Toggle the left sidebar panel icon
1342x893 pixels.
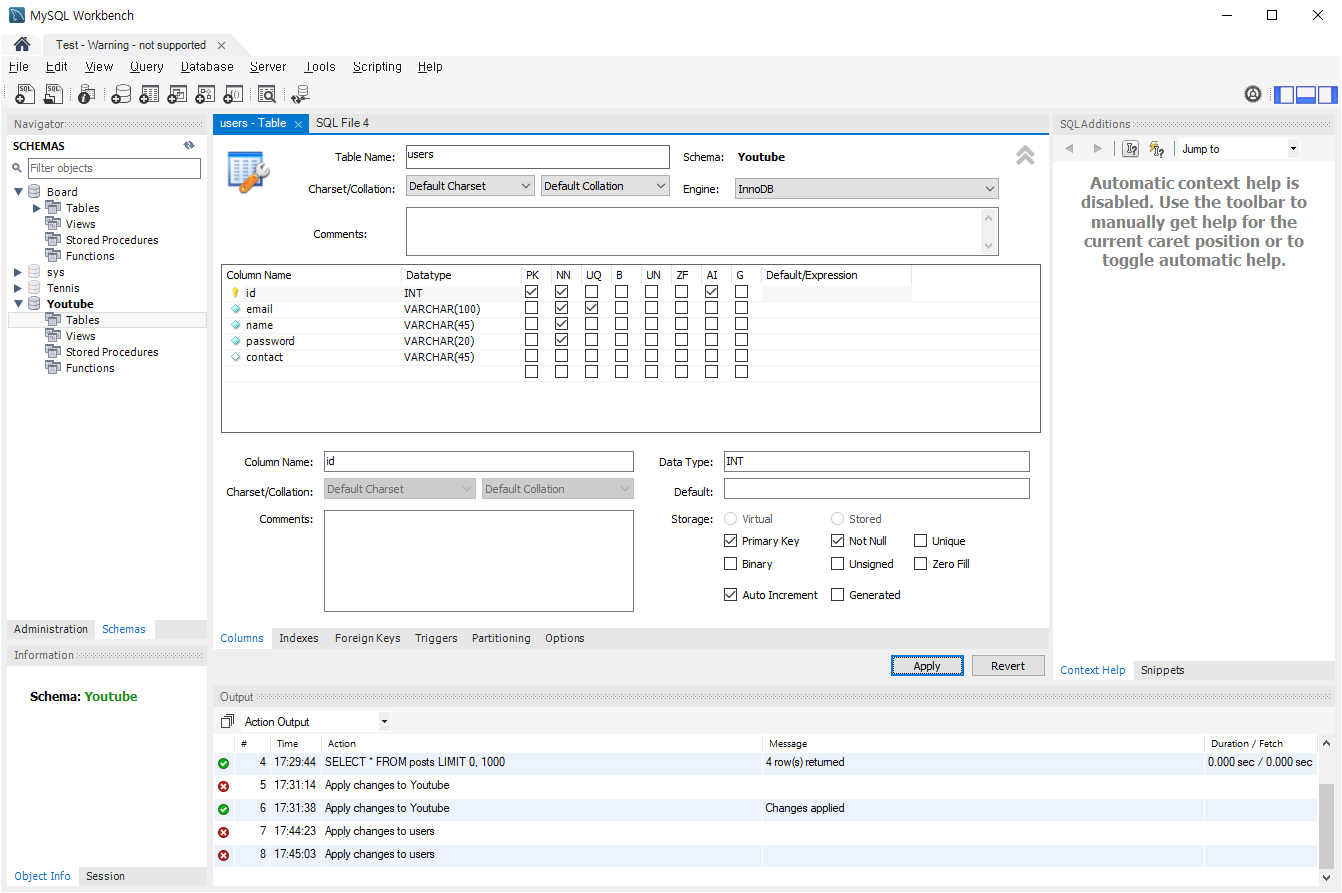pyautogui.click(x=1283, y=95)
